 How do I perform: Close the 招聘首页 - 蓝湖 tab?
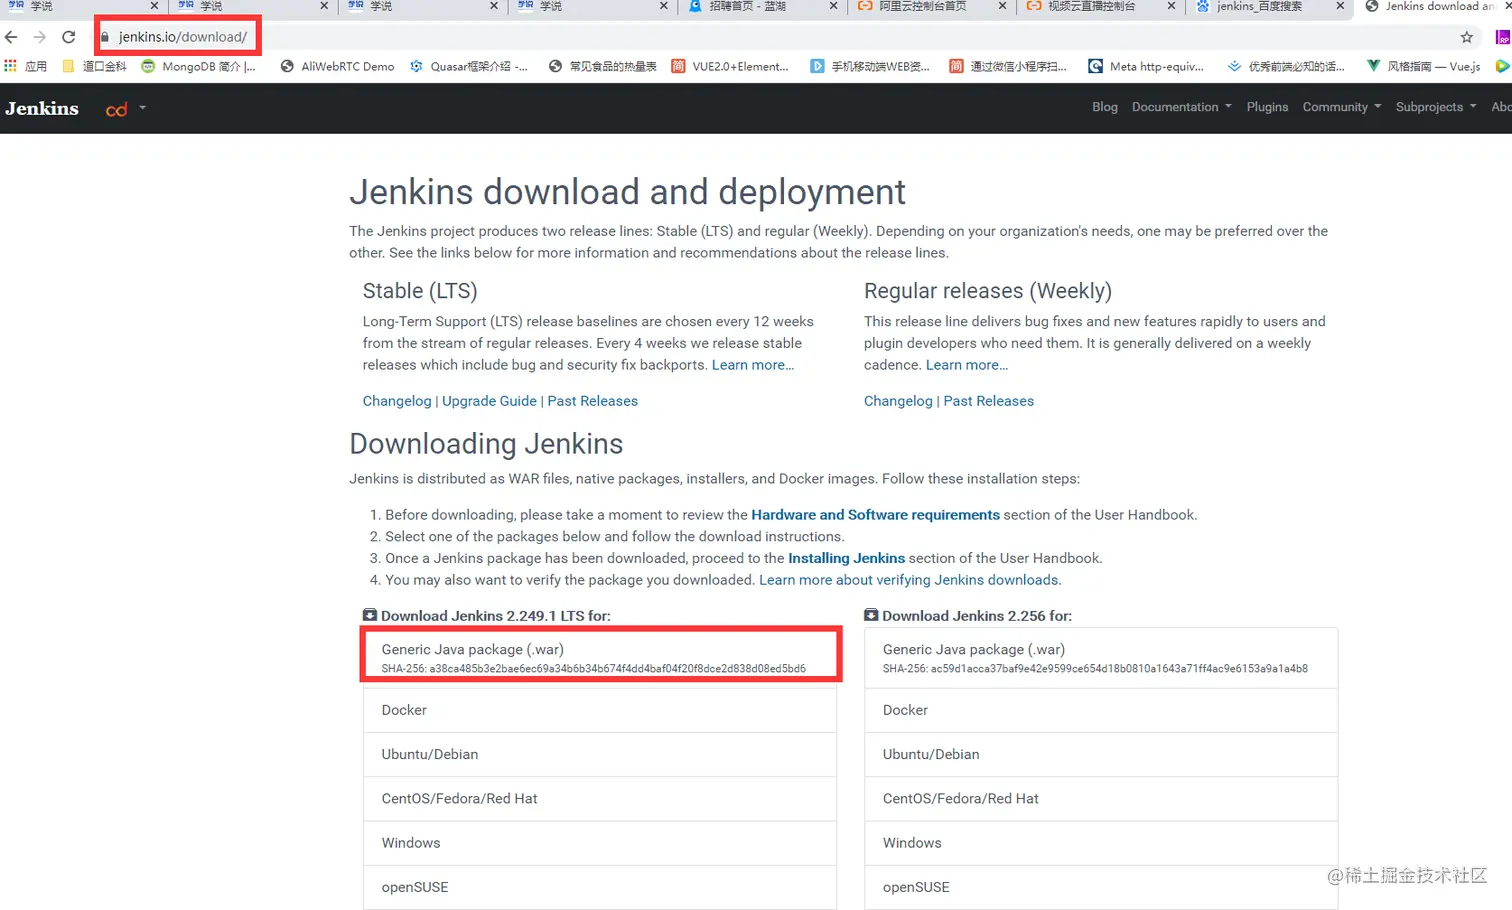(x=834, y=6)
